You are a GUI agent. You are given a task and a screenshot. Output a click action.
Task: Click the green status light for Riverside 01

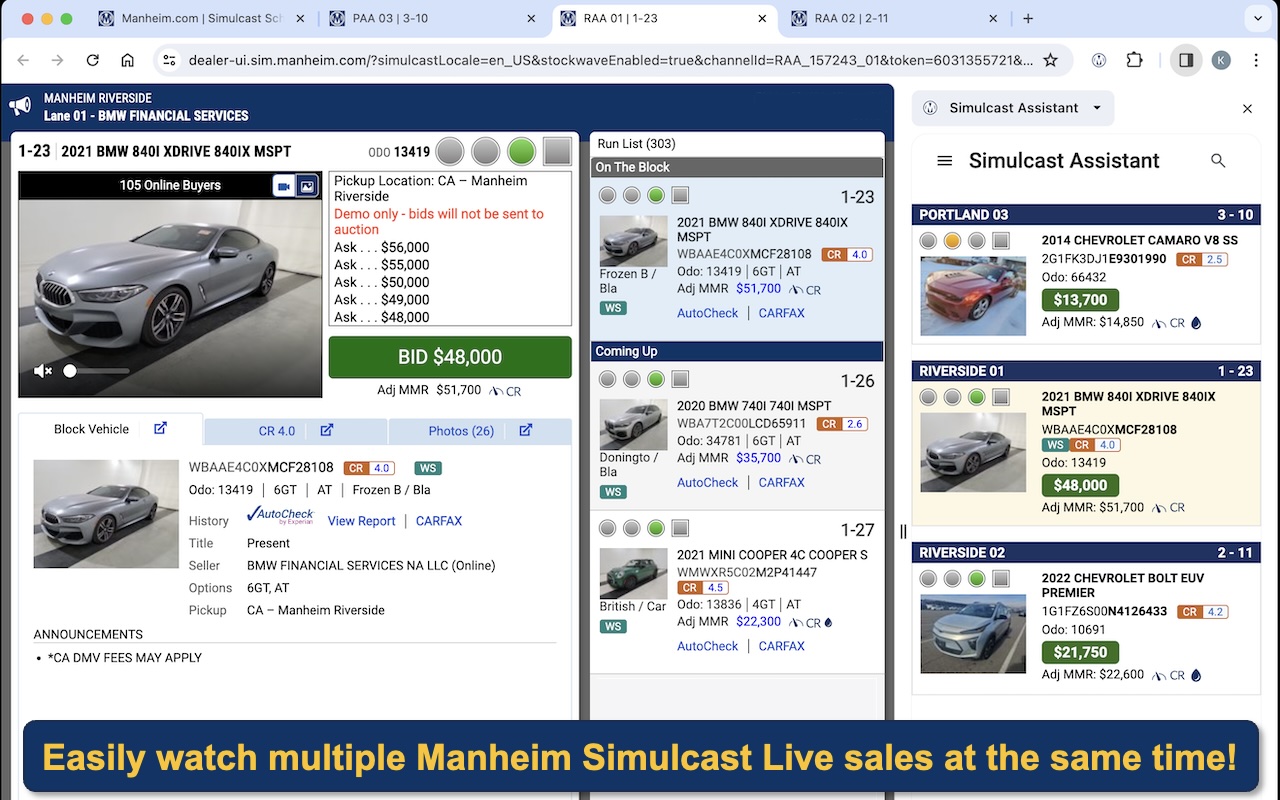[975, 396]
